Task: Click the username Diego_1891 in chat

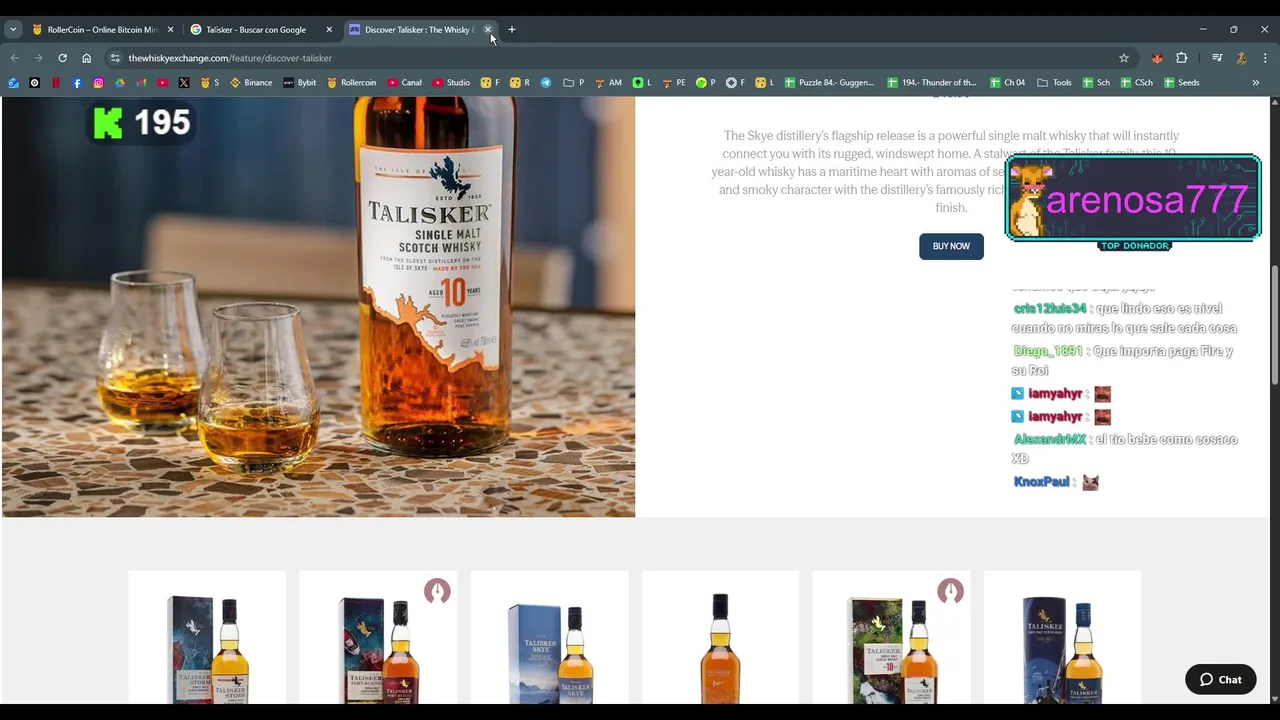Action: pyautogui.click(x=1048, y=352)
